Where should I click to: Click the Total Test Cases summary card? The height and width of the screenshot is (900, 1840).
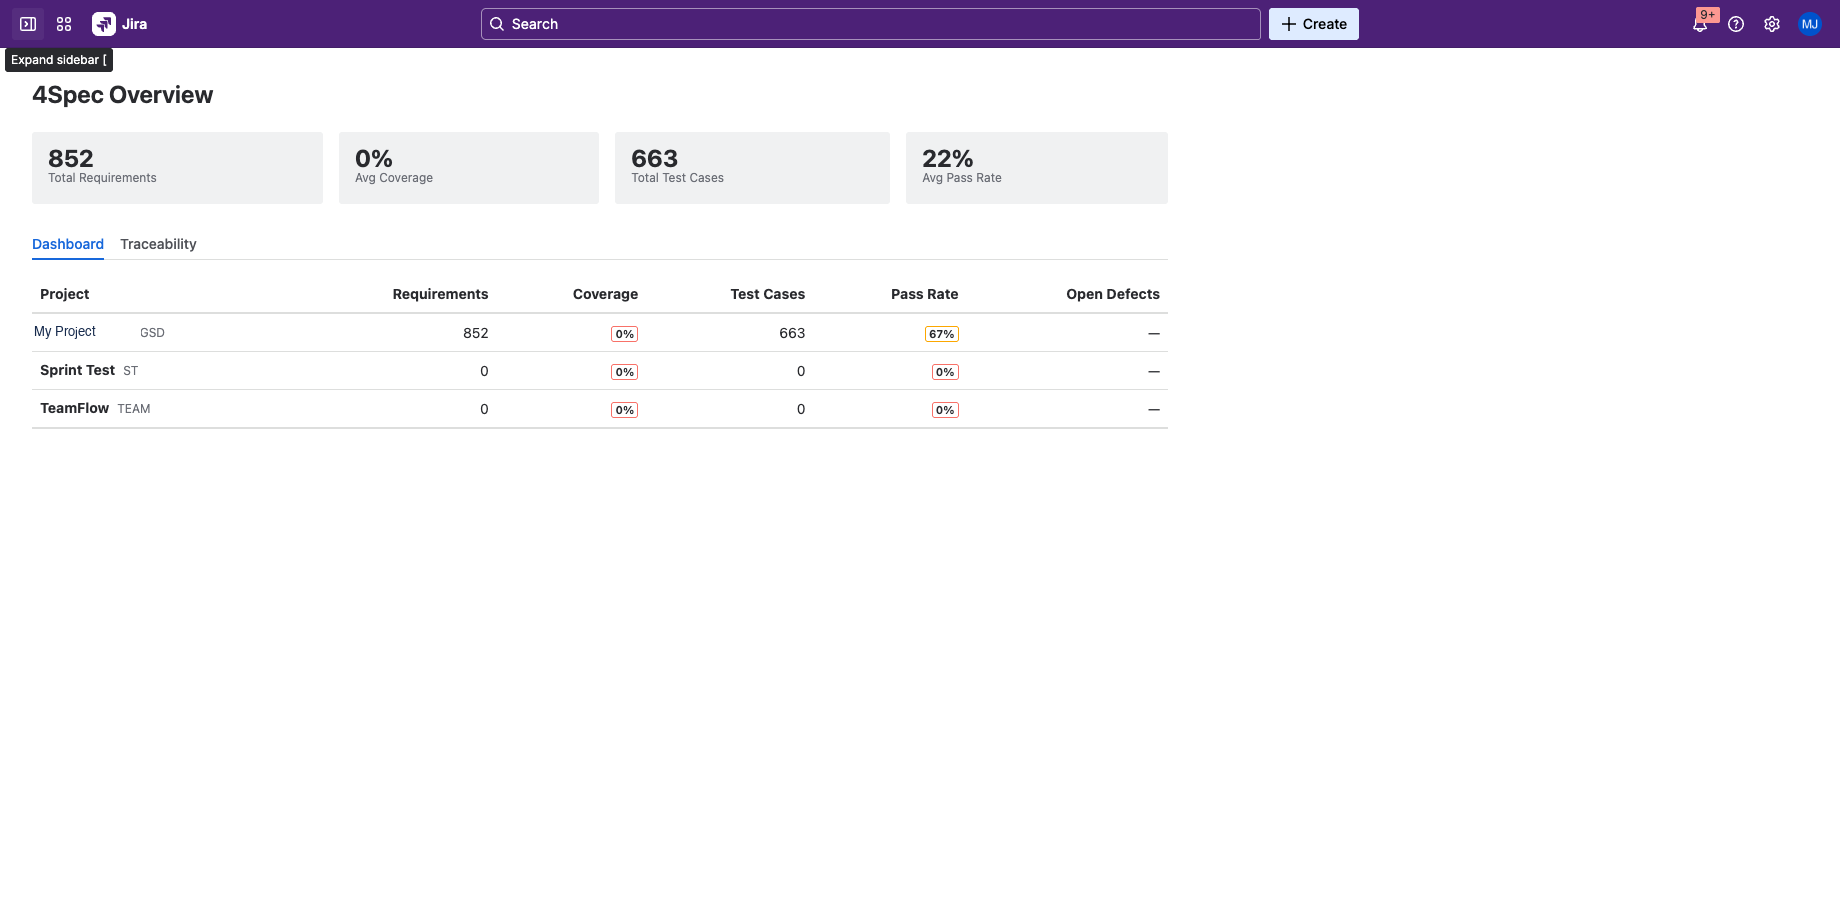tap(752, 168)
